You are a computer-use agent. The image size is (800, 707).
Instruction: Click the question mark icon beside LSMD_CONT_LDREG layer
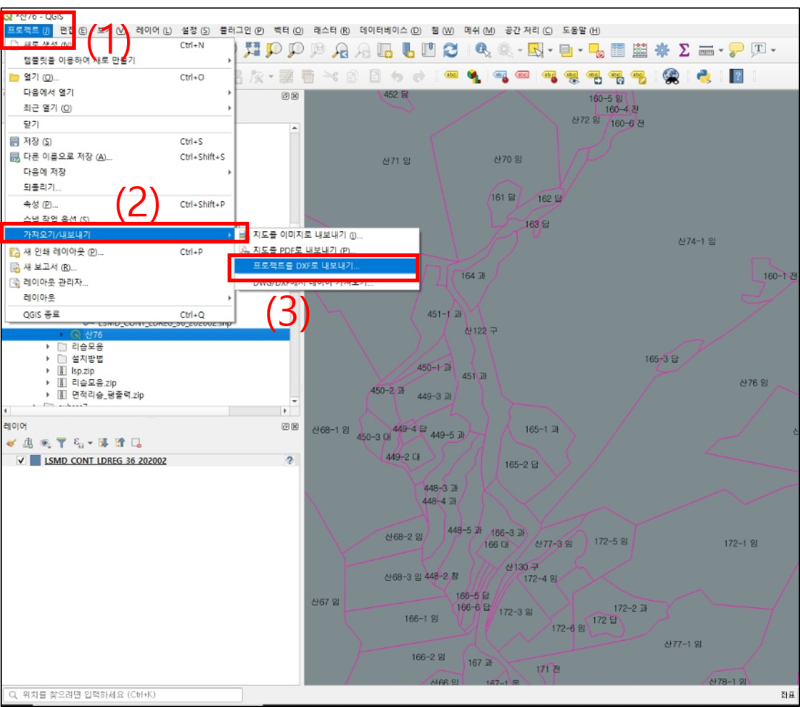click(x=289, y=460)
